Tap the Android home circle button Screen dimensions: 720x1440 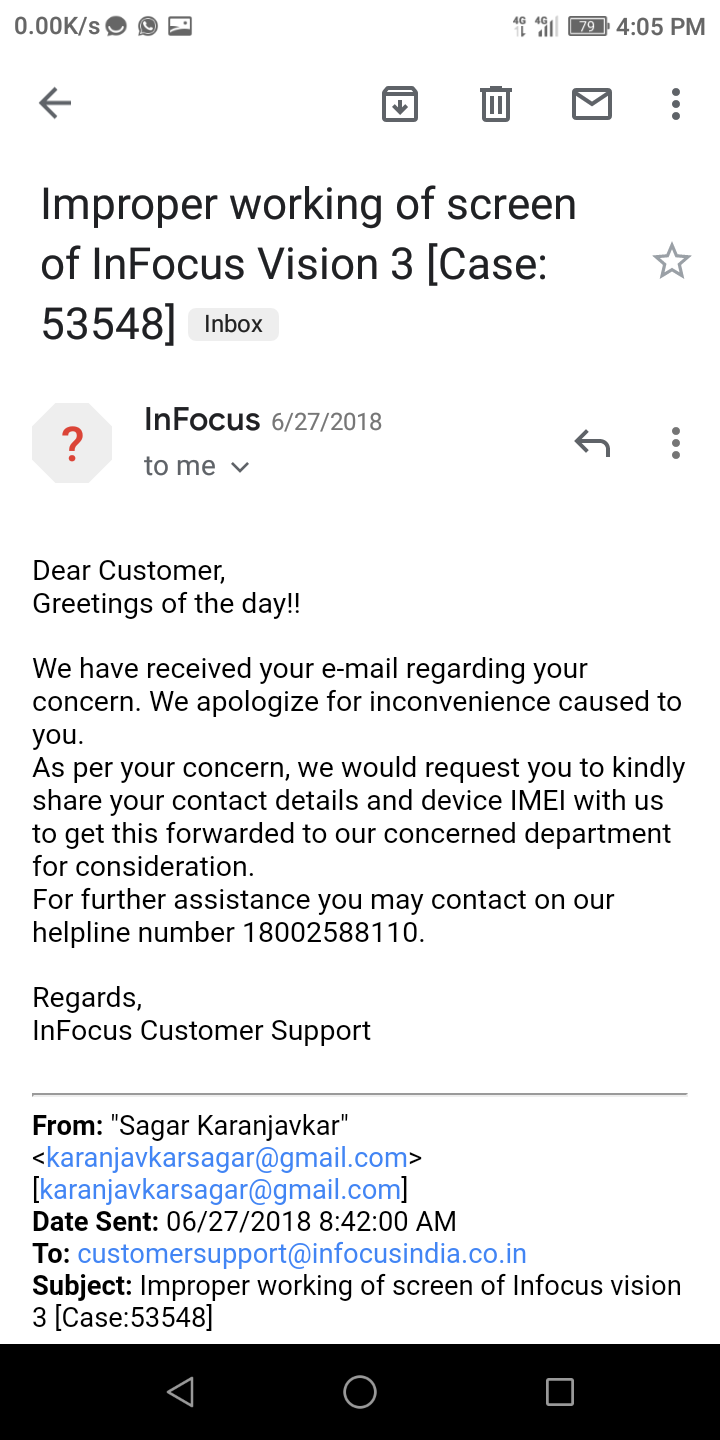[x=360, y=1392]
